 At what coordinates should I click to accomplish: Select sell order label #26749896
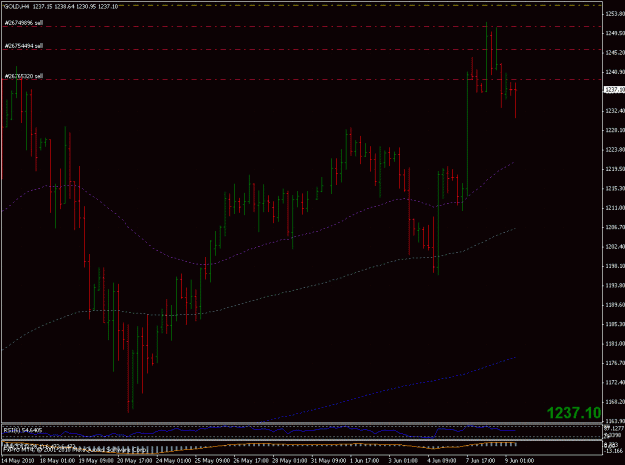point(24,23)
